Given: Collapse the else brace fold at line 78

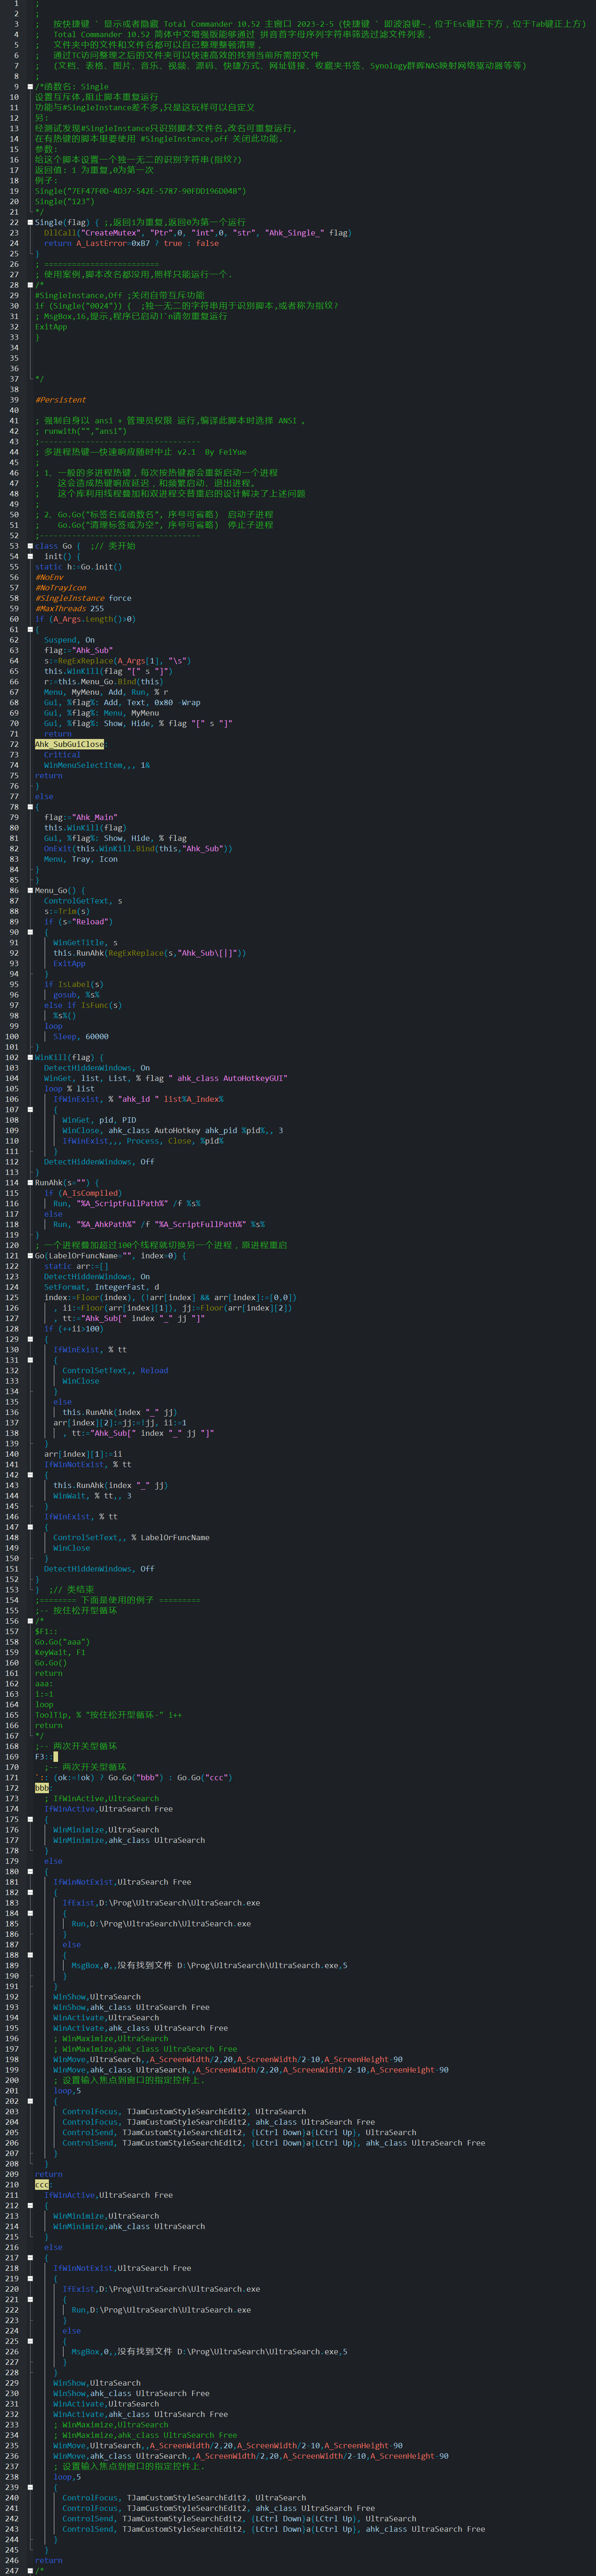Looking at the screenshot, I should click(x=30, y=806).
